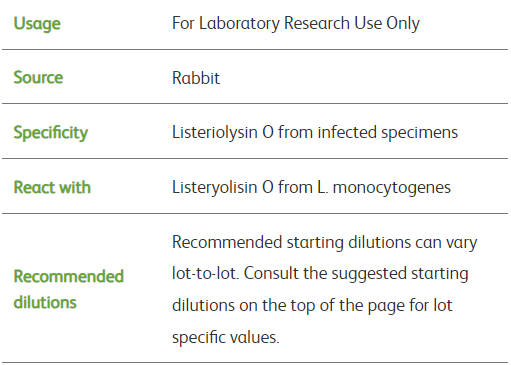Click the 'specific values.' text
This screenshot has width=511, height=365.
tap(226, 337)
